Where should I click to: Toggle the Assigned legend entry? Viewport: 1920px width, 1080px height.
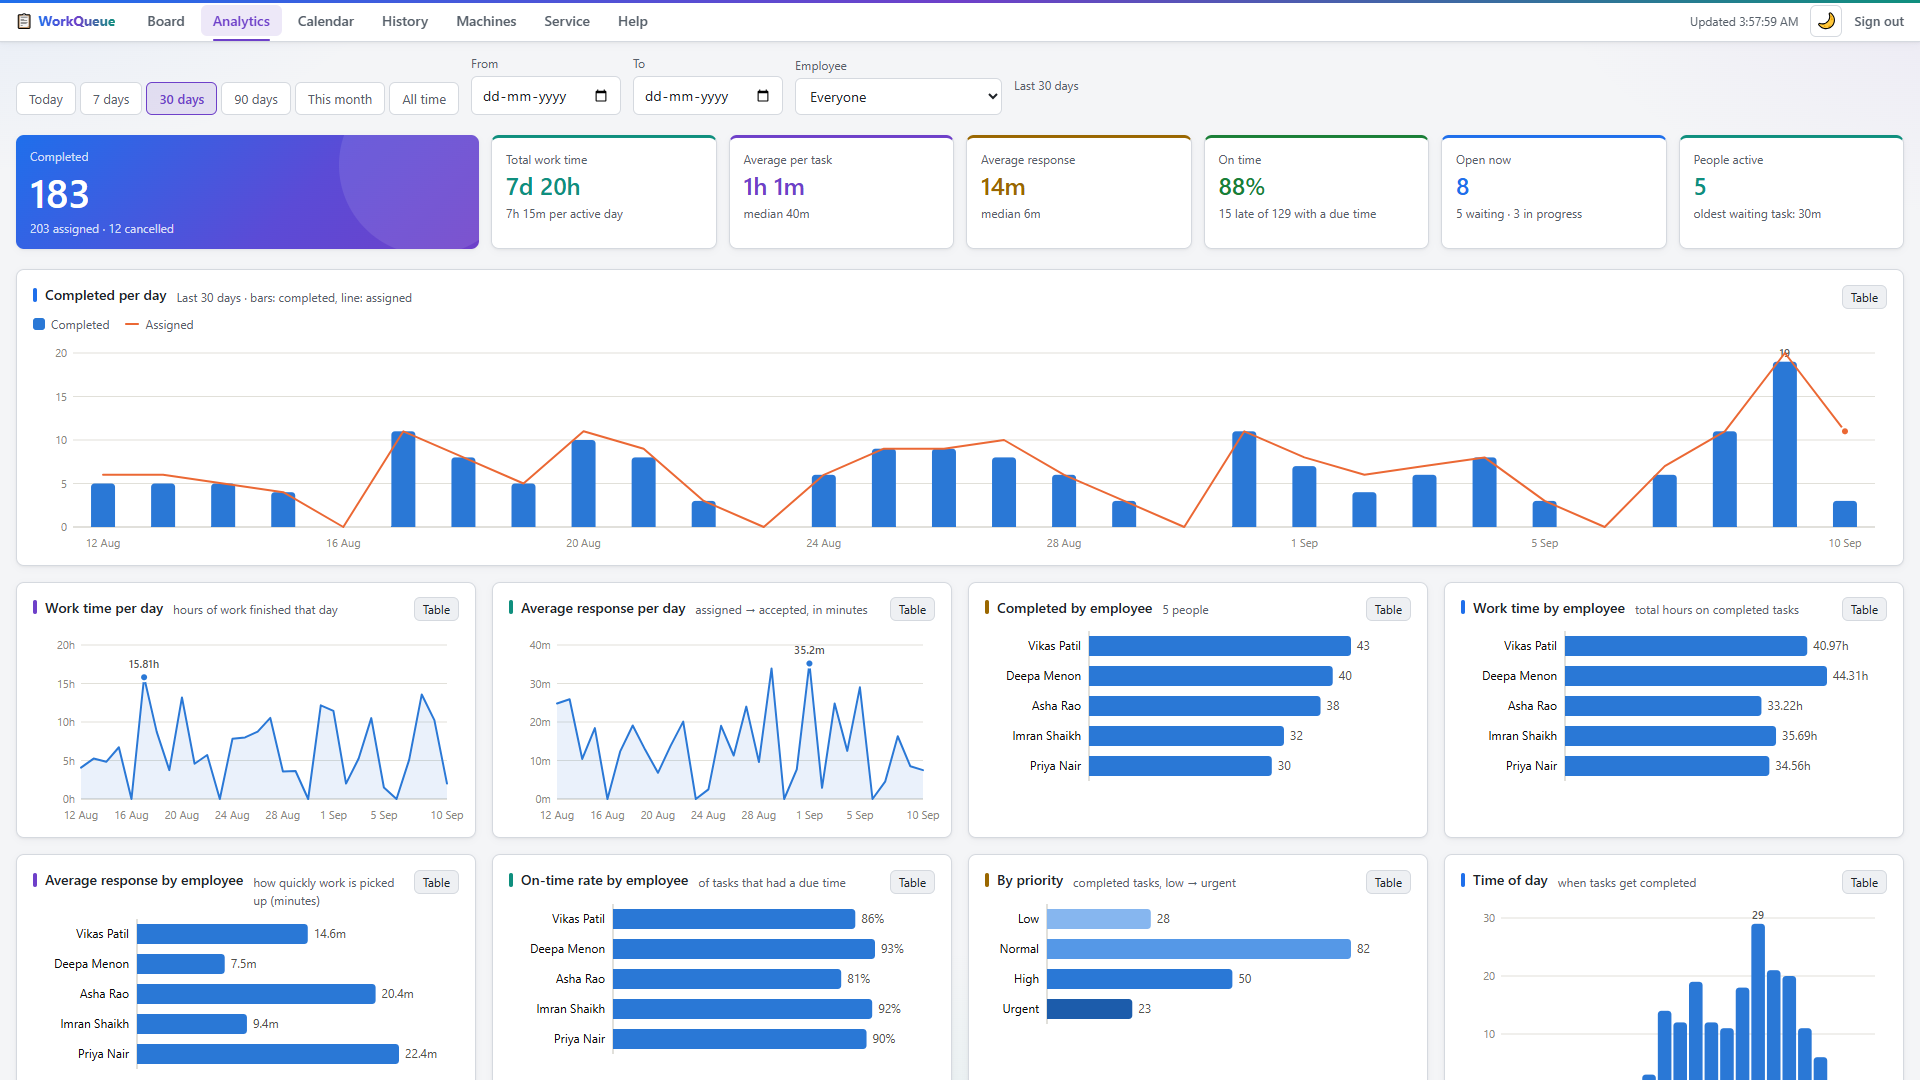(x=159, y=325)
